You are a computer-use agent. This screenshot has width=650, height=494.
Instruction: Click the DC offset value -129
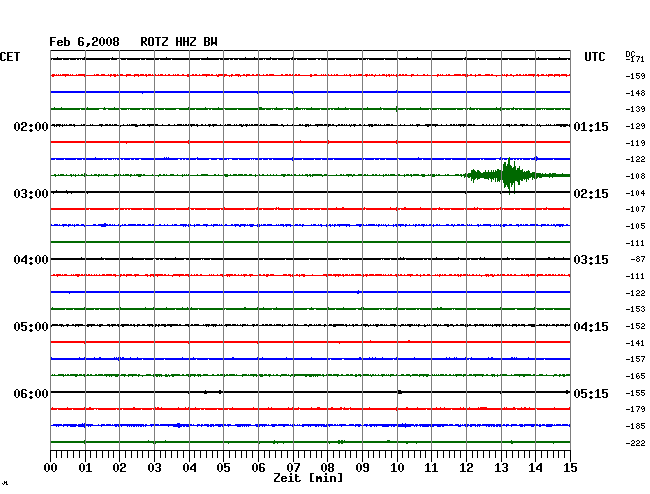pyautogui.click(x=635, y=126)
